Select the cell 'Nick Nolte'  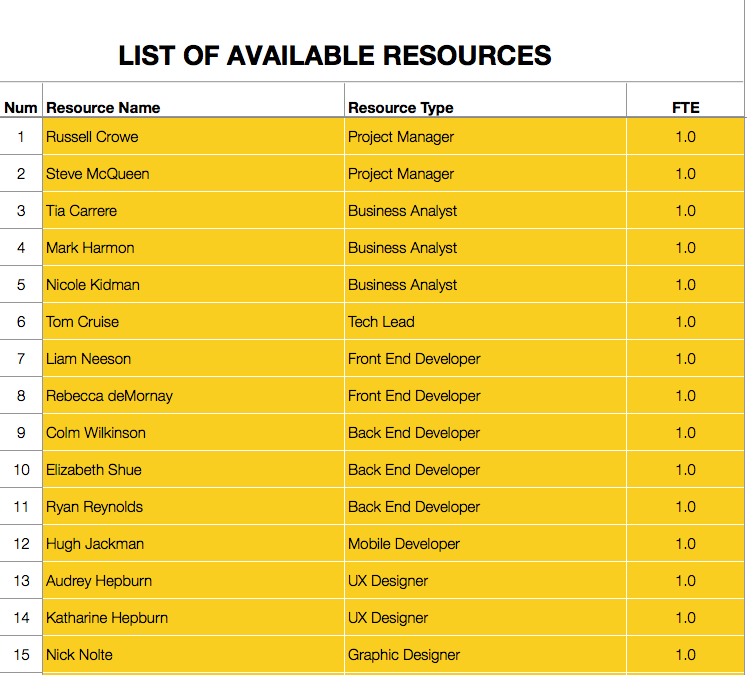click(193, 655)
